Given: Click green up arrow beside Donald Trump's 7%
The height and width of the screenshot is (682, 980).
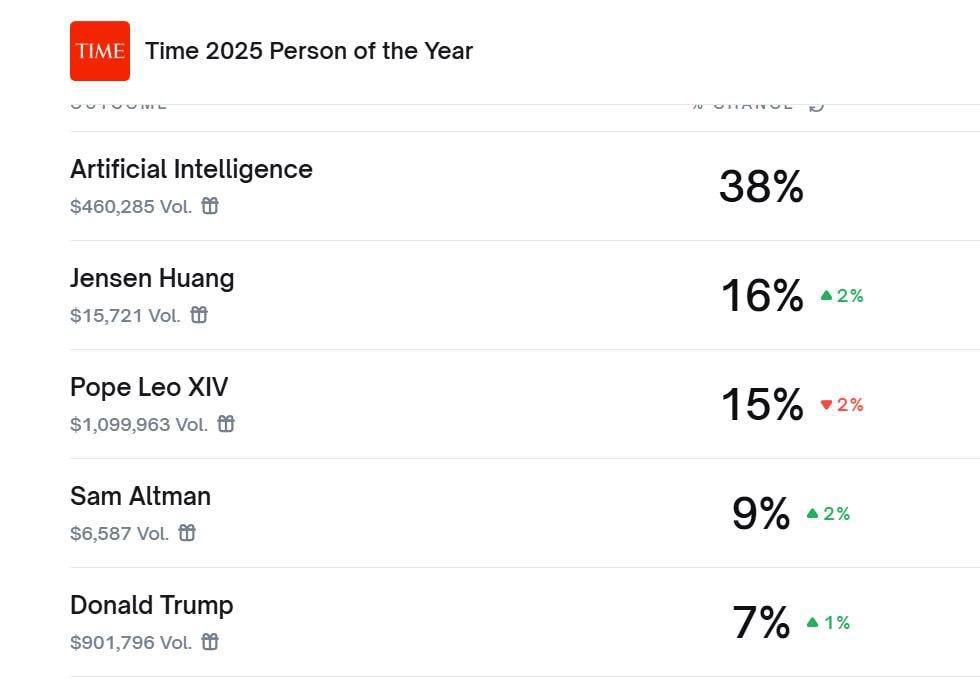Looking at the screenshot, I should coord(813,623).
